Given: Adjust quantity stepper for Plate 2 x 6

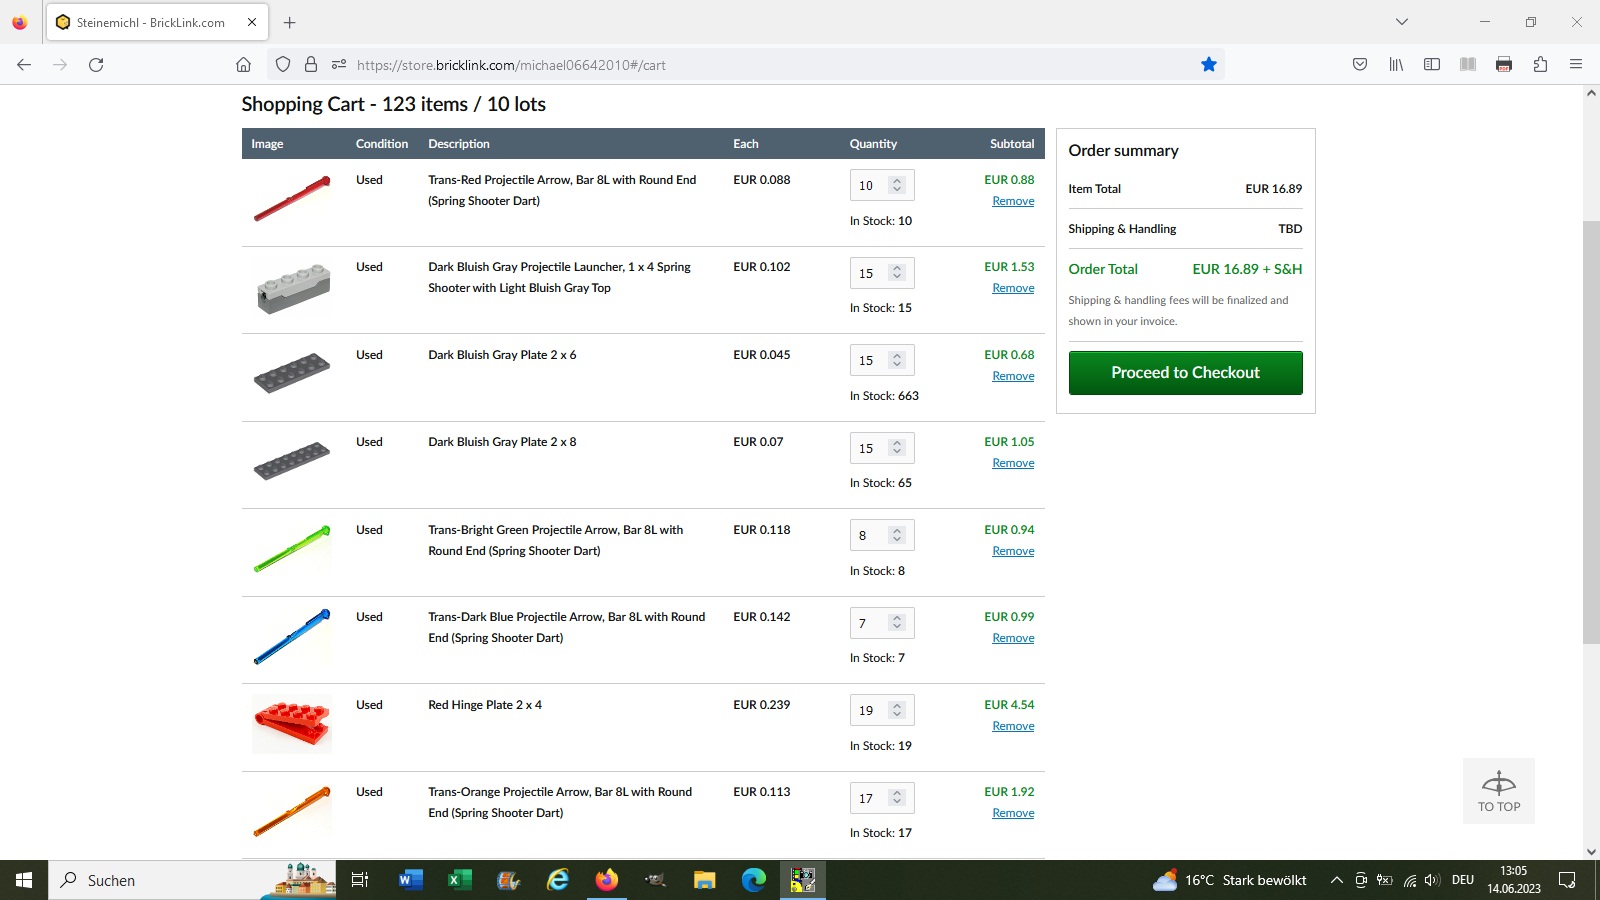Looking at the screenshot, I should tap(897, 360).
